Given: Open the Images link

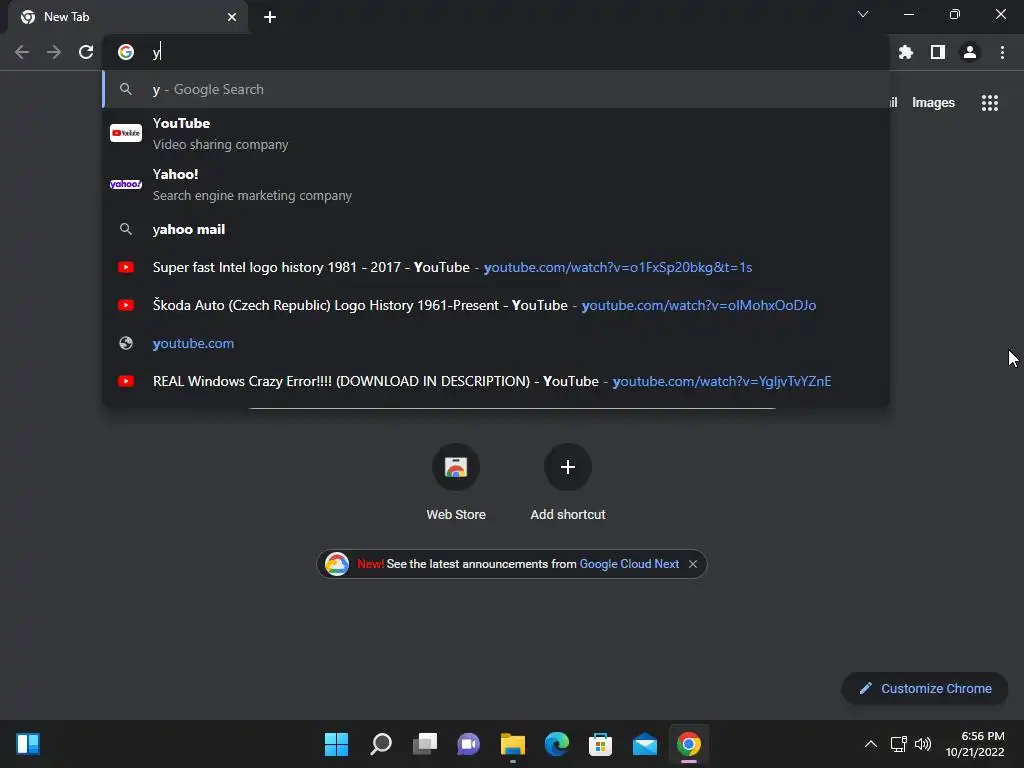Looking at the screenshot, I should [x=933, y=103].
